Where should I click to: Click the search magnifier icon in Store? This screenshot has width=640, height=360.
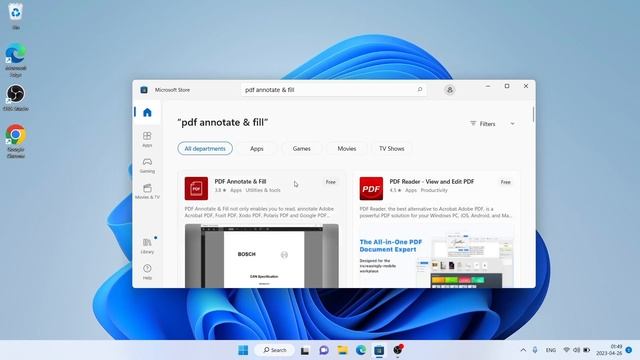pos(420,89)
